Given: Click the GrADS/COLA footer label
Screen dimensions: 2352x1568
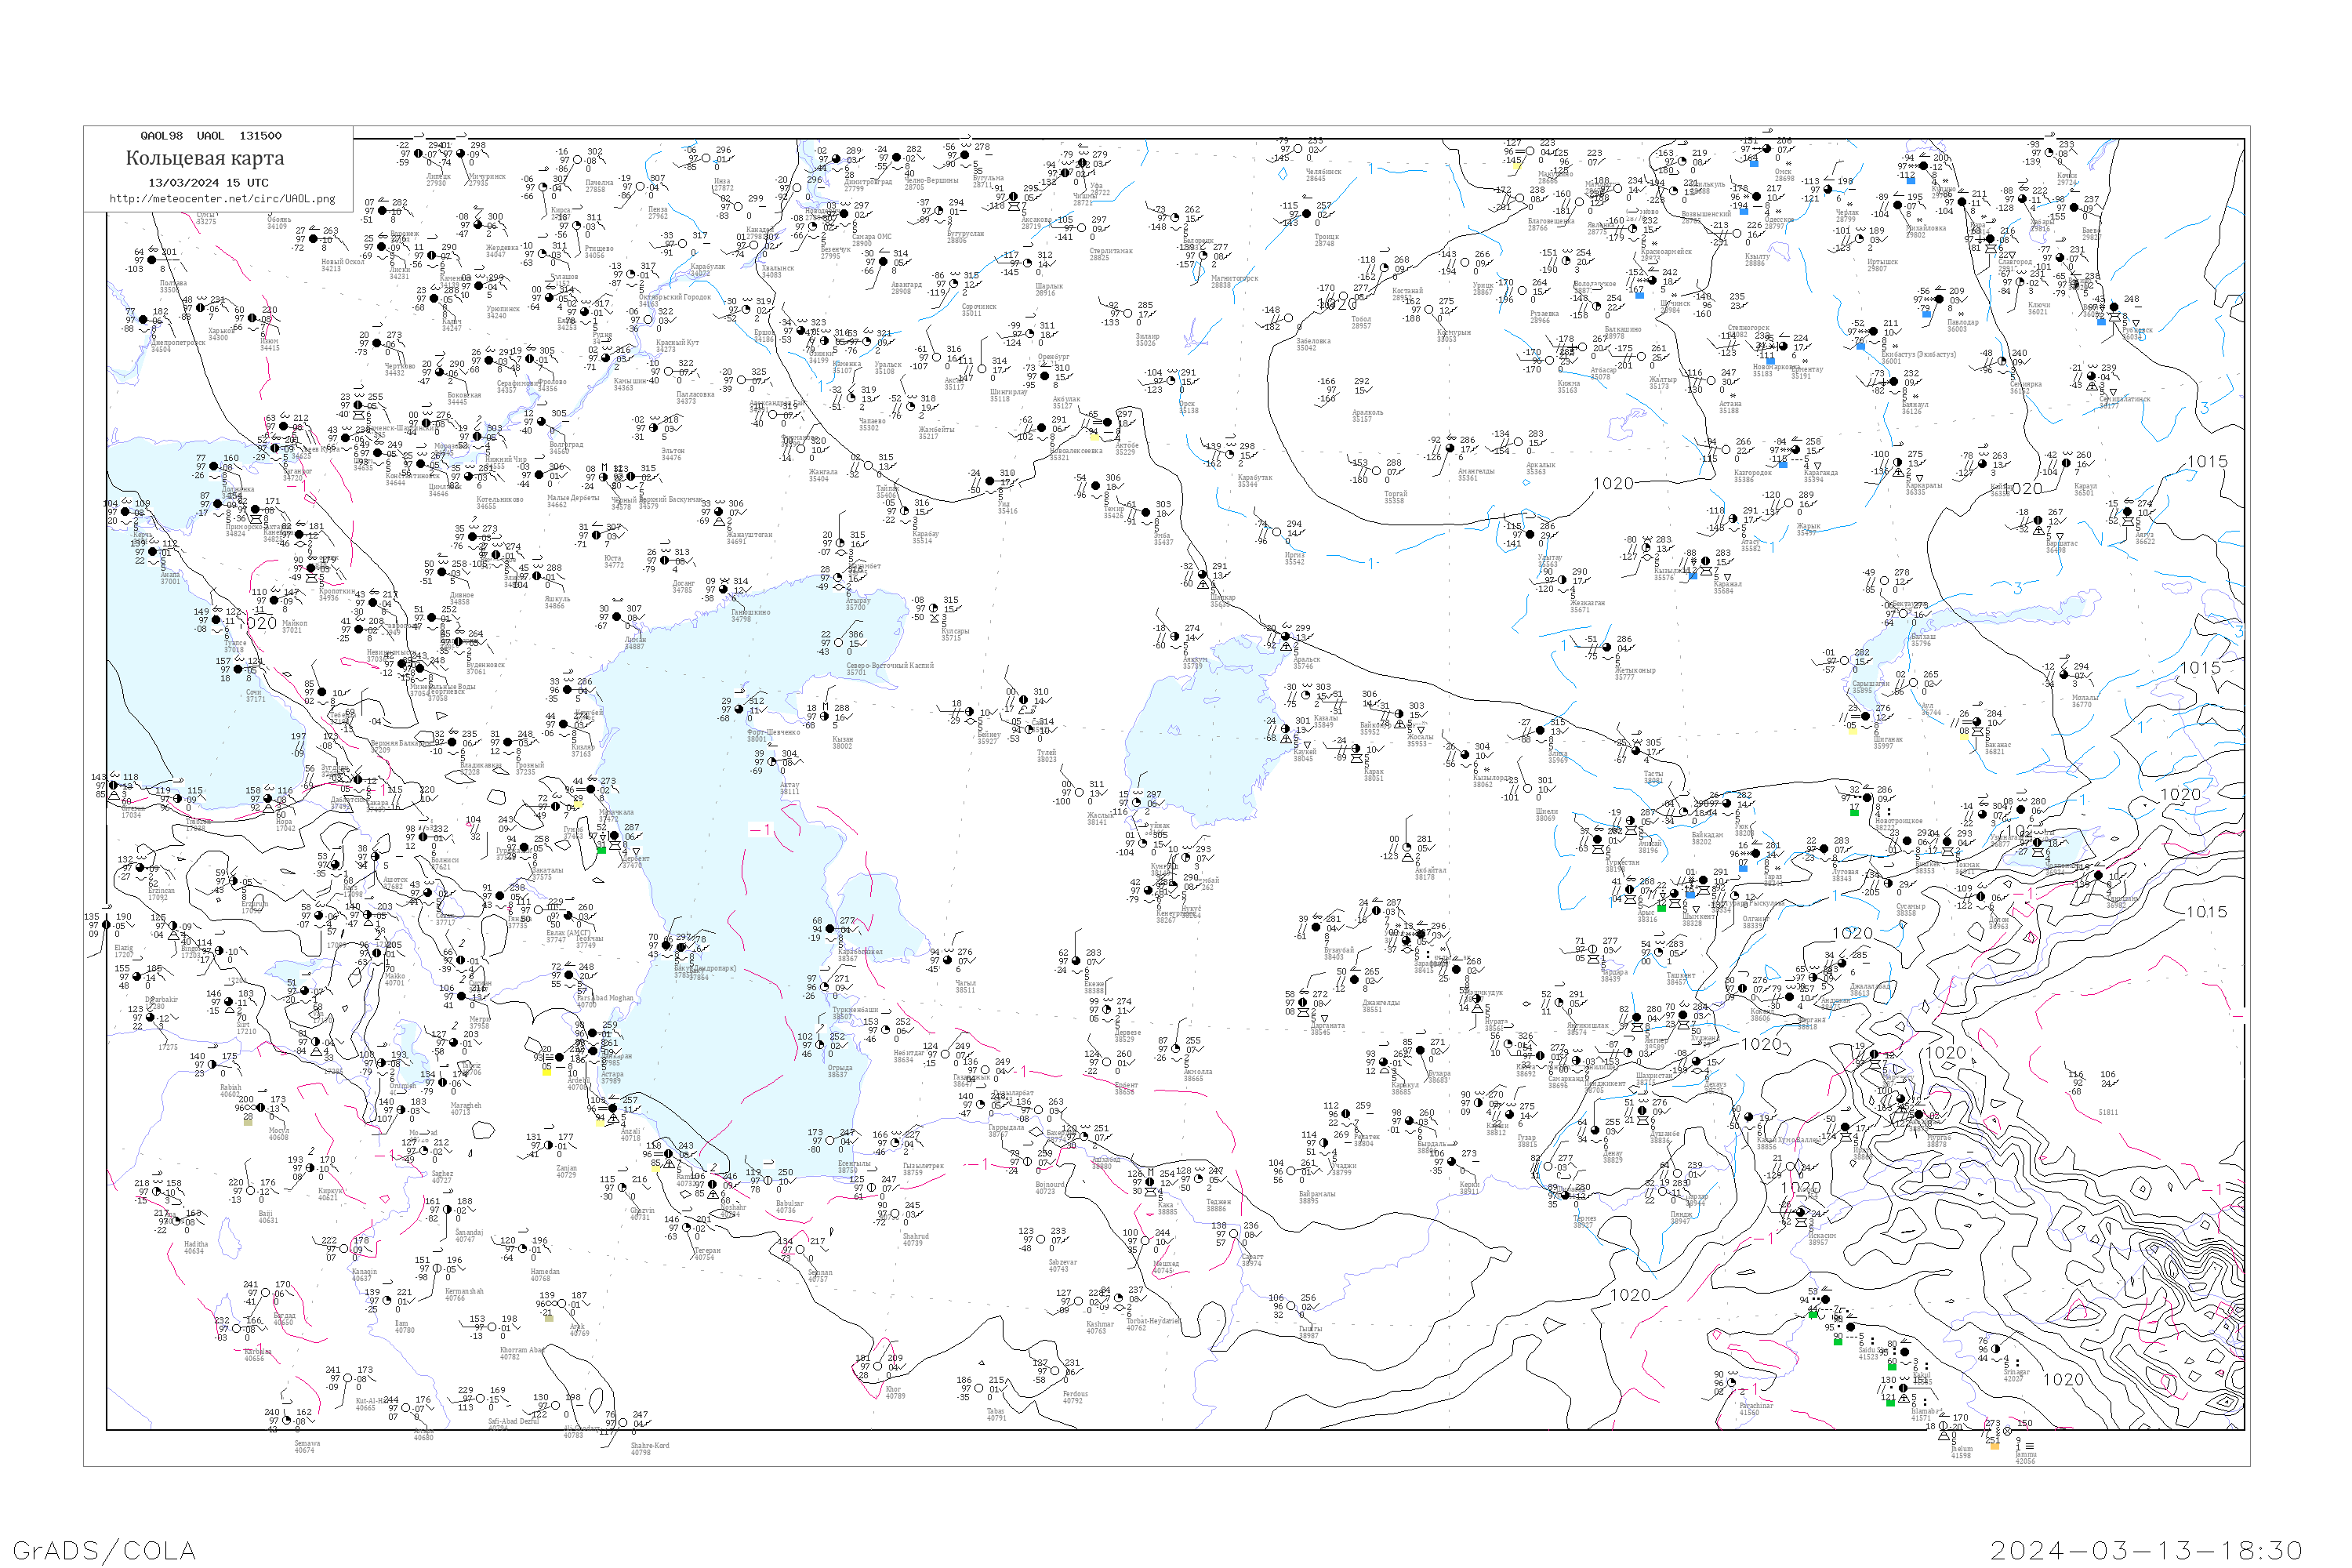Looking at the screenshot, I should [104, 1550].
